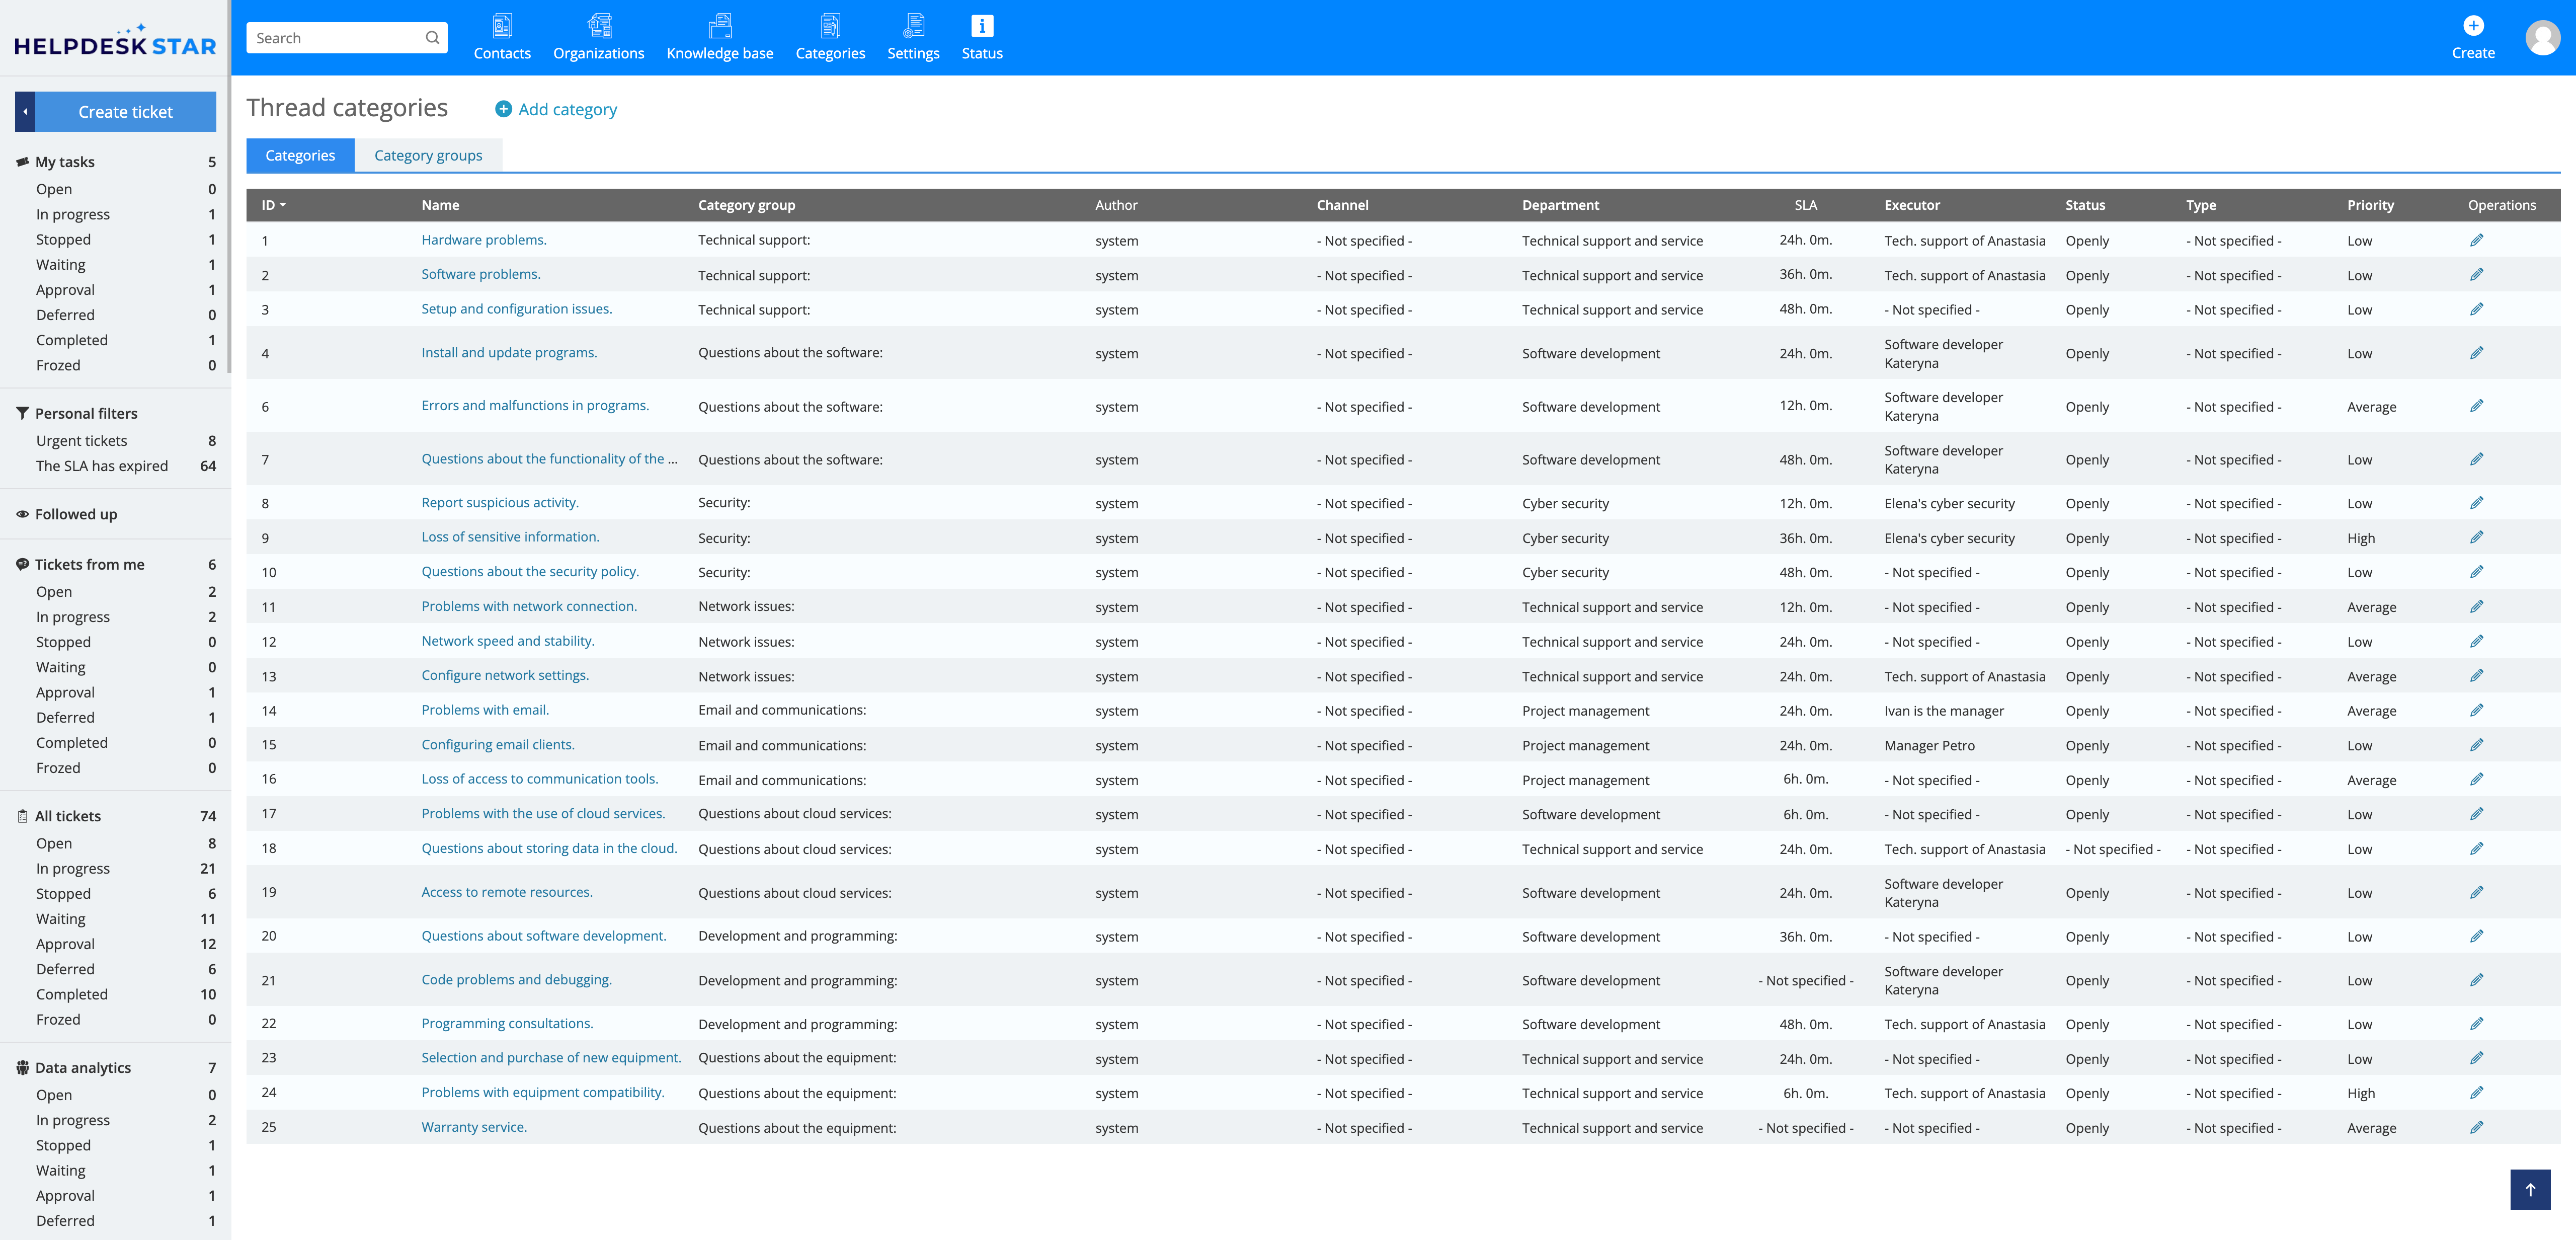Edit the Hardware problems category pencil

[x=2476, y=240]
